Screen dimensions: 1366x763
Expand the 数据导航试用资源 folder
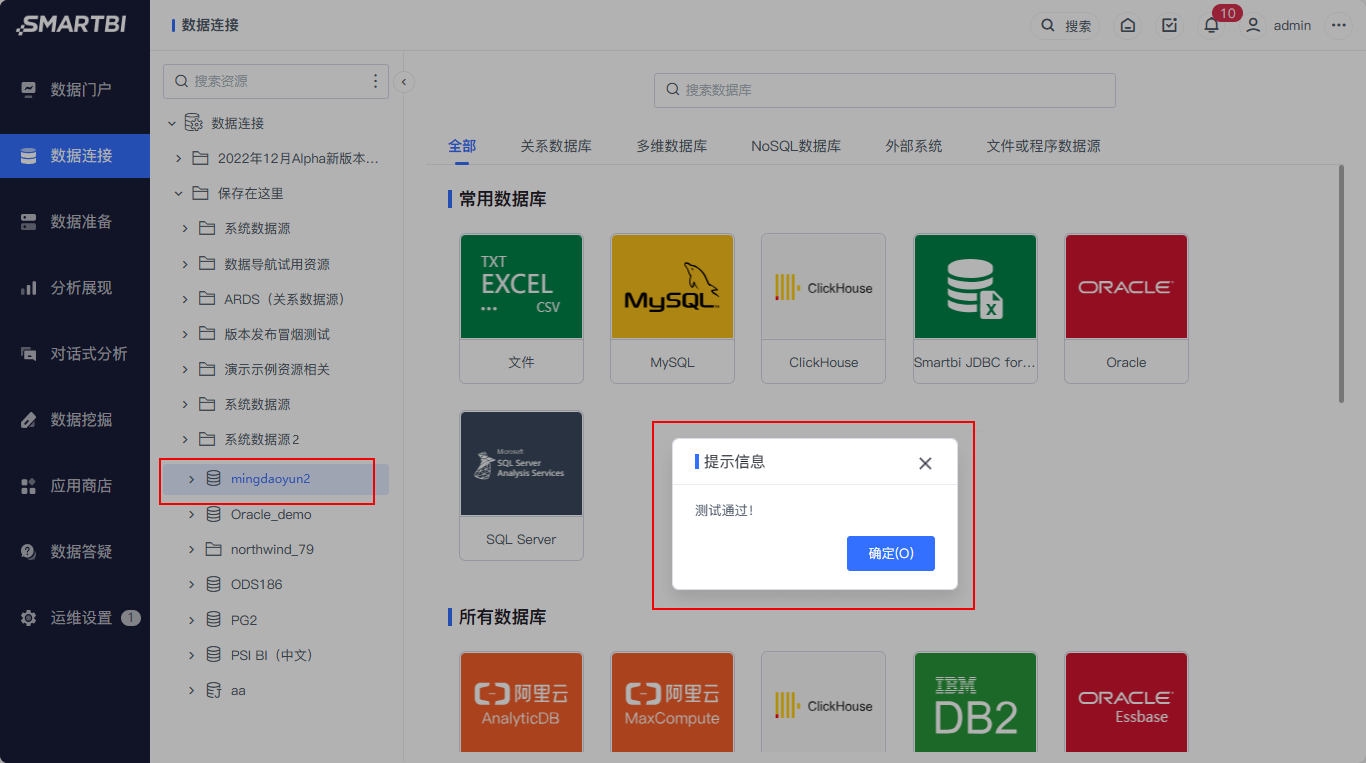[185, 264]
